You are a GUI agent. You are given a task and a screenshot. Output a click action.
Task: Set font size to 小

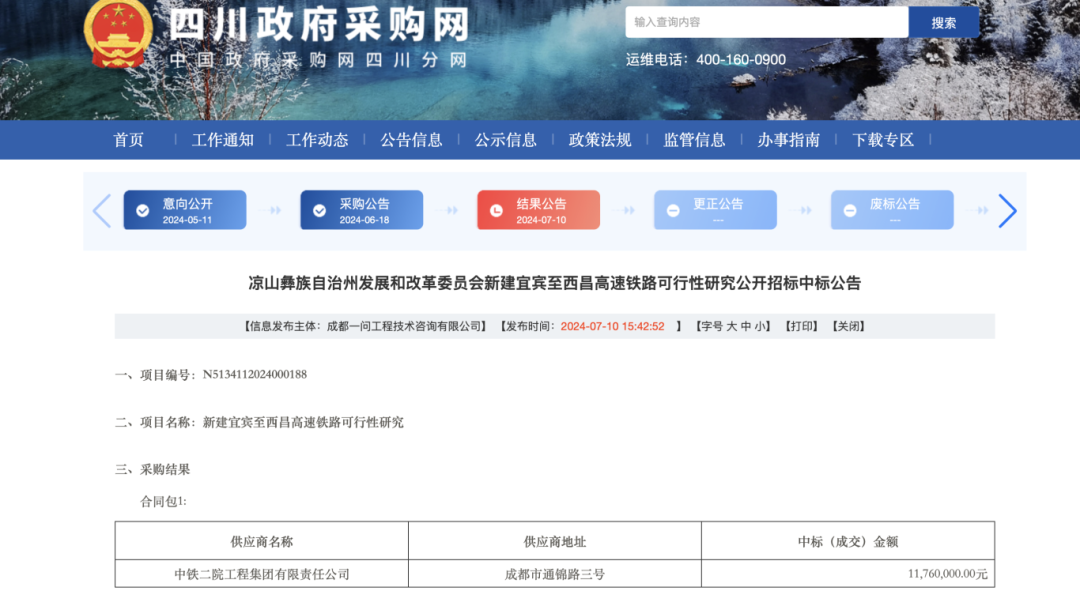pyautogui.click(x=761, y=326)
